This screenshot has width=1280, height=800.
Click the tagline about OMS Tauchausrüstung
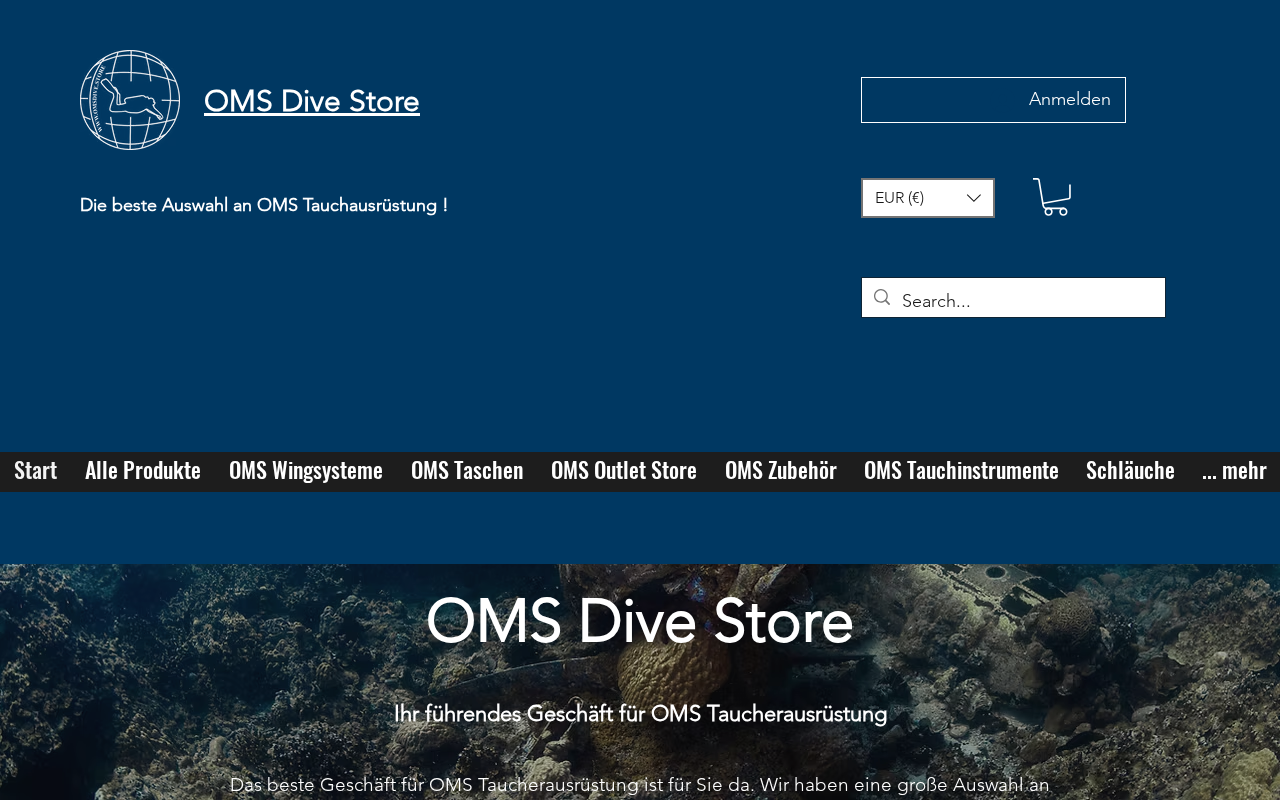tap(264, 205)
